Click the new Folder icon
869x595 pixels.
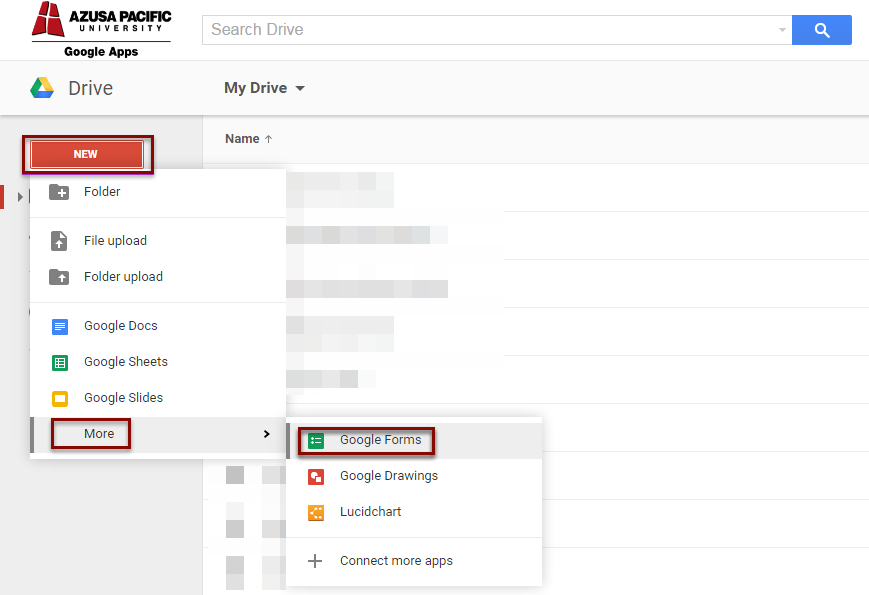[x=59, y=192]
